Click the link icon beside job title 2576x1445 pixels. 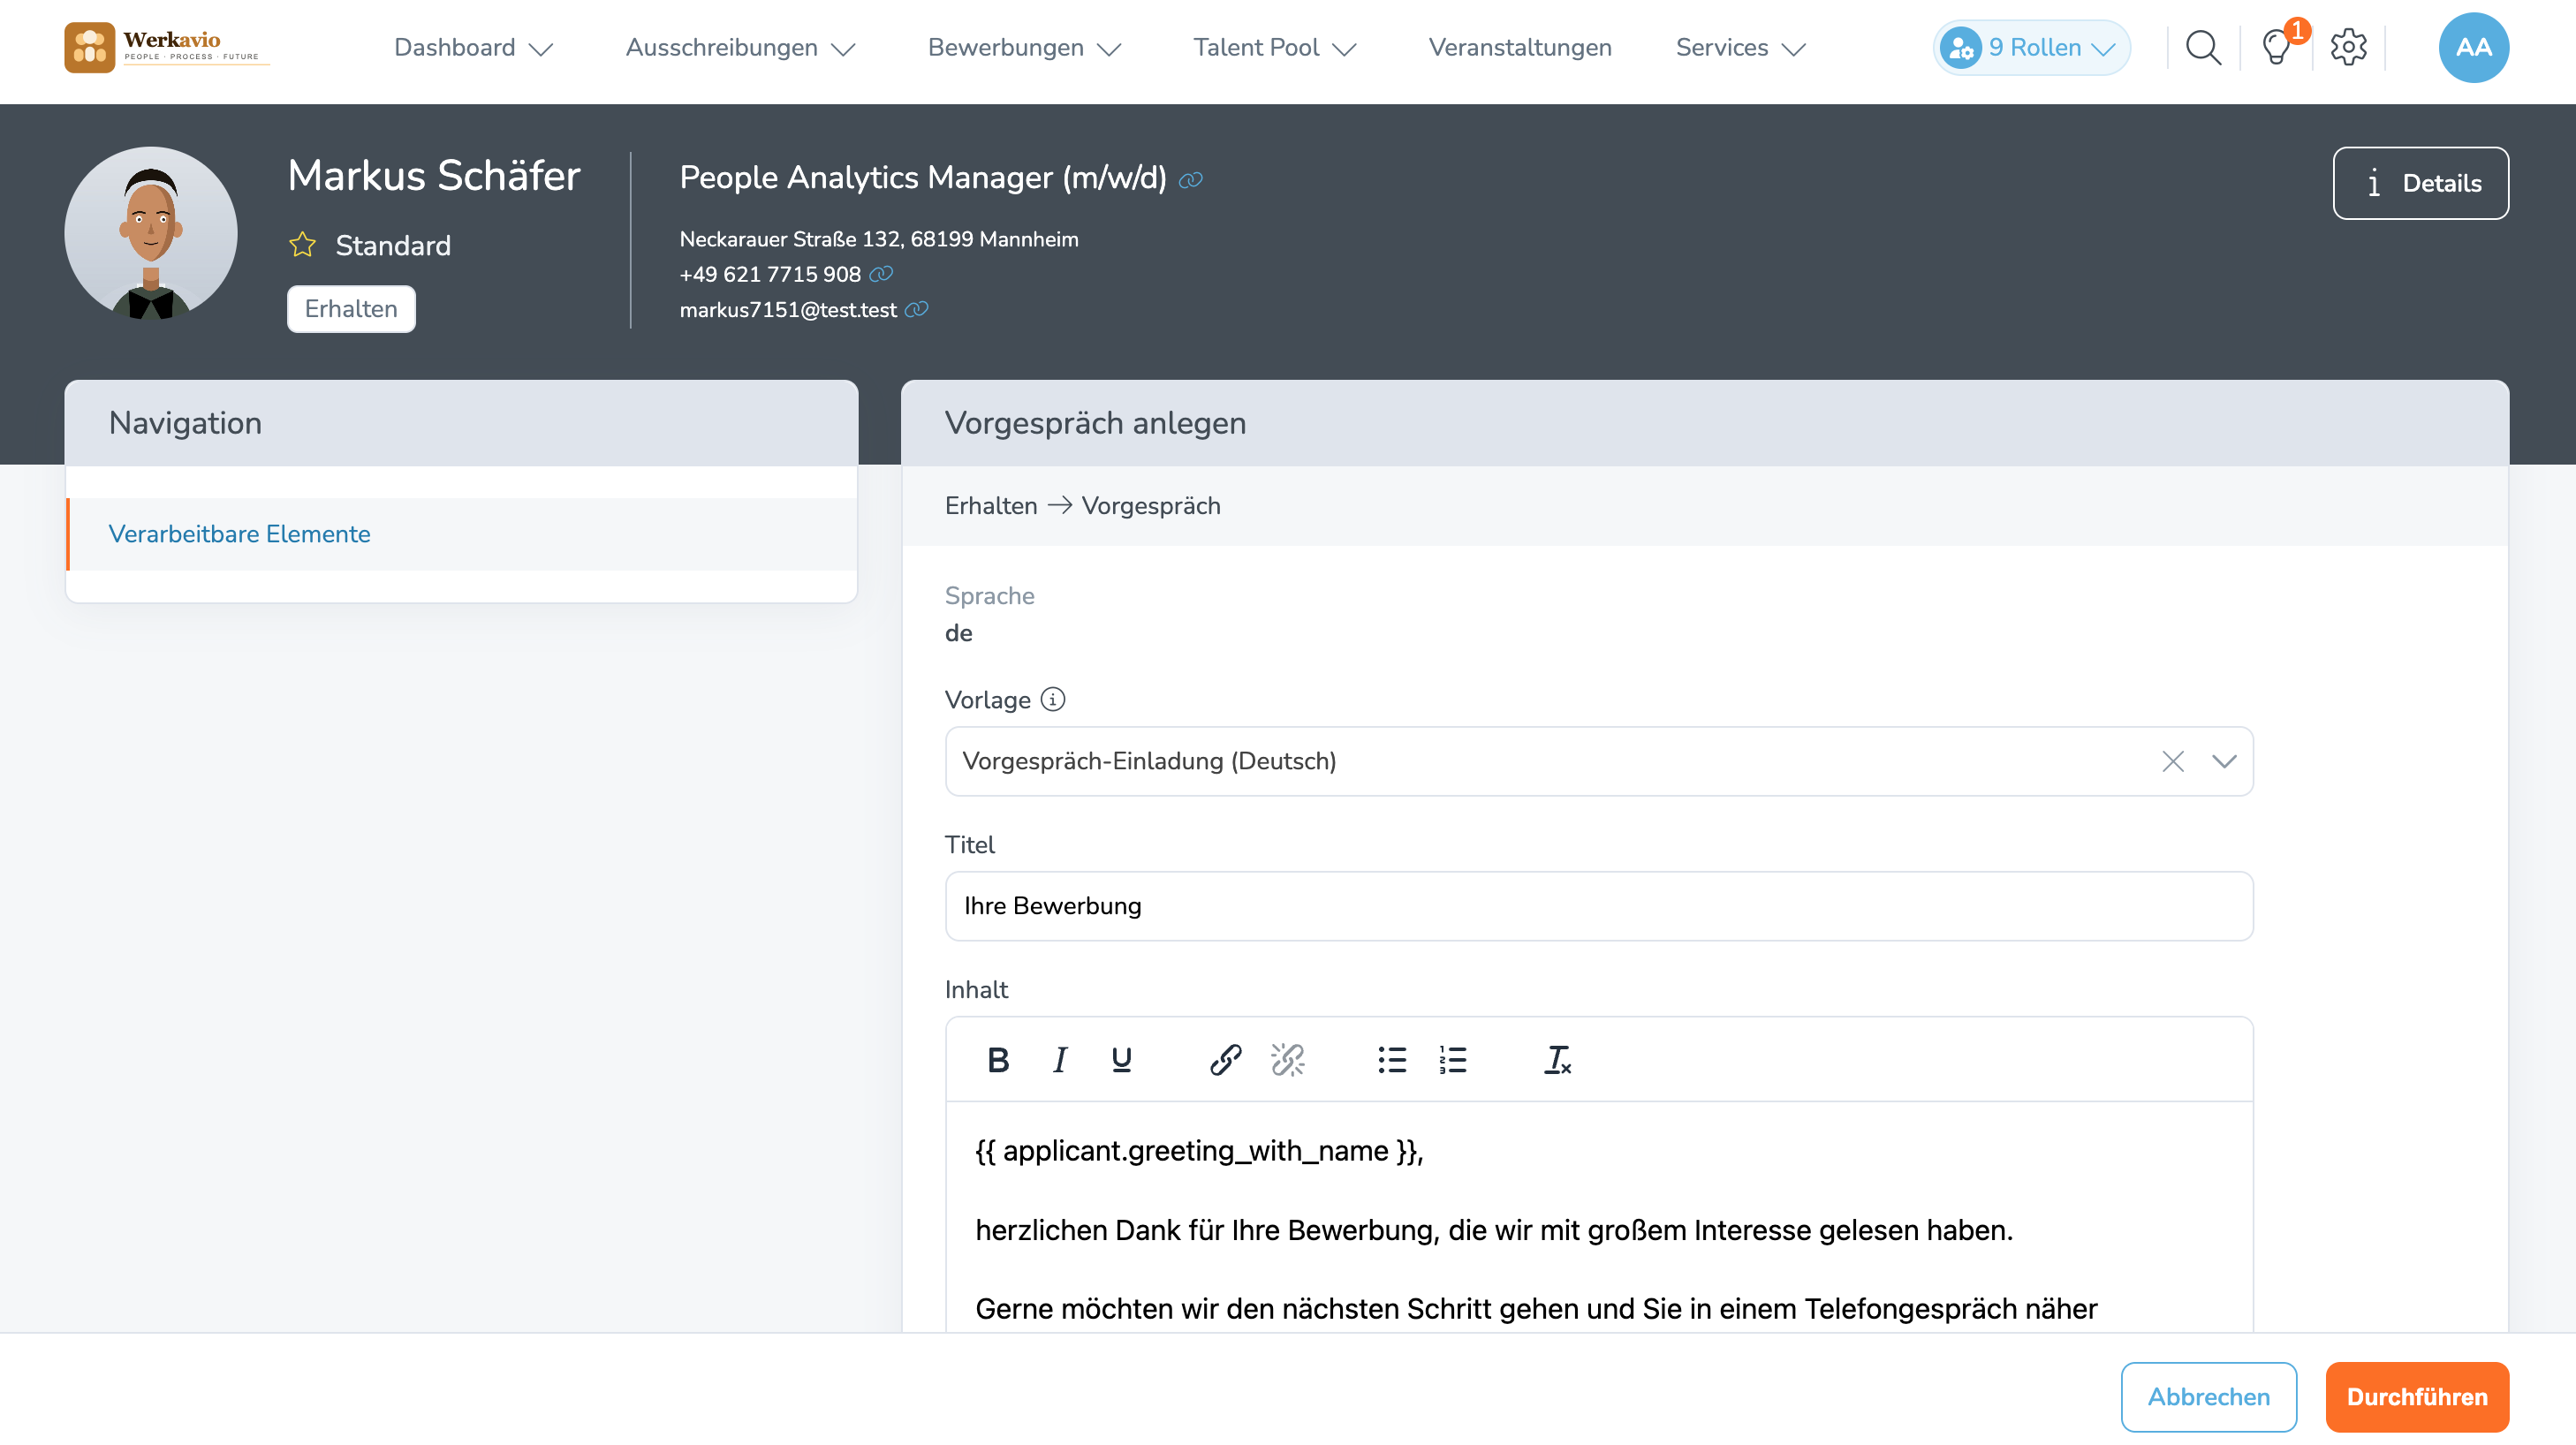(x=1190, y=180)
